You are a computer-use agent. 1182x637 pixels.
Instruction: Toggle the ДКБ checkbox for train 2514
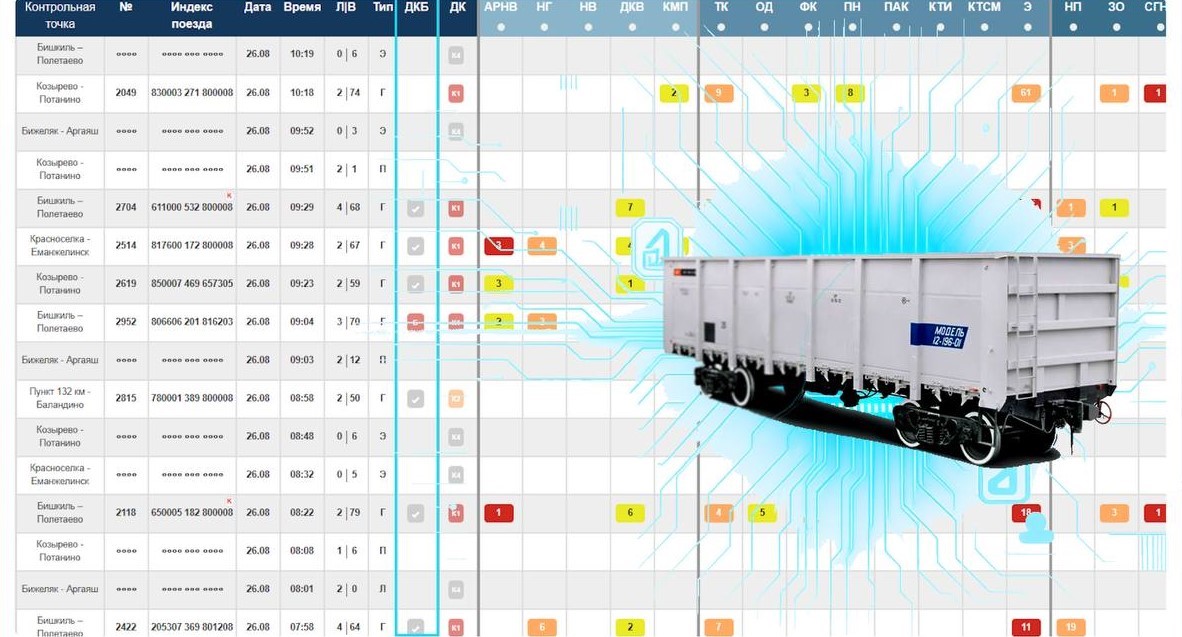416,246
